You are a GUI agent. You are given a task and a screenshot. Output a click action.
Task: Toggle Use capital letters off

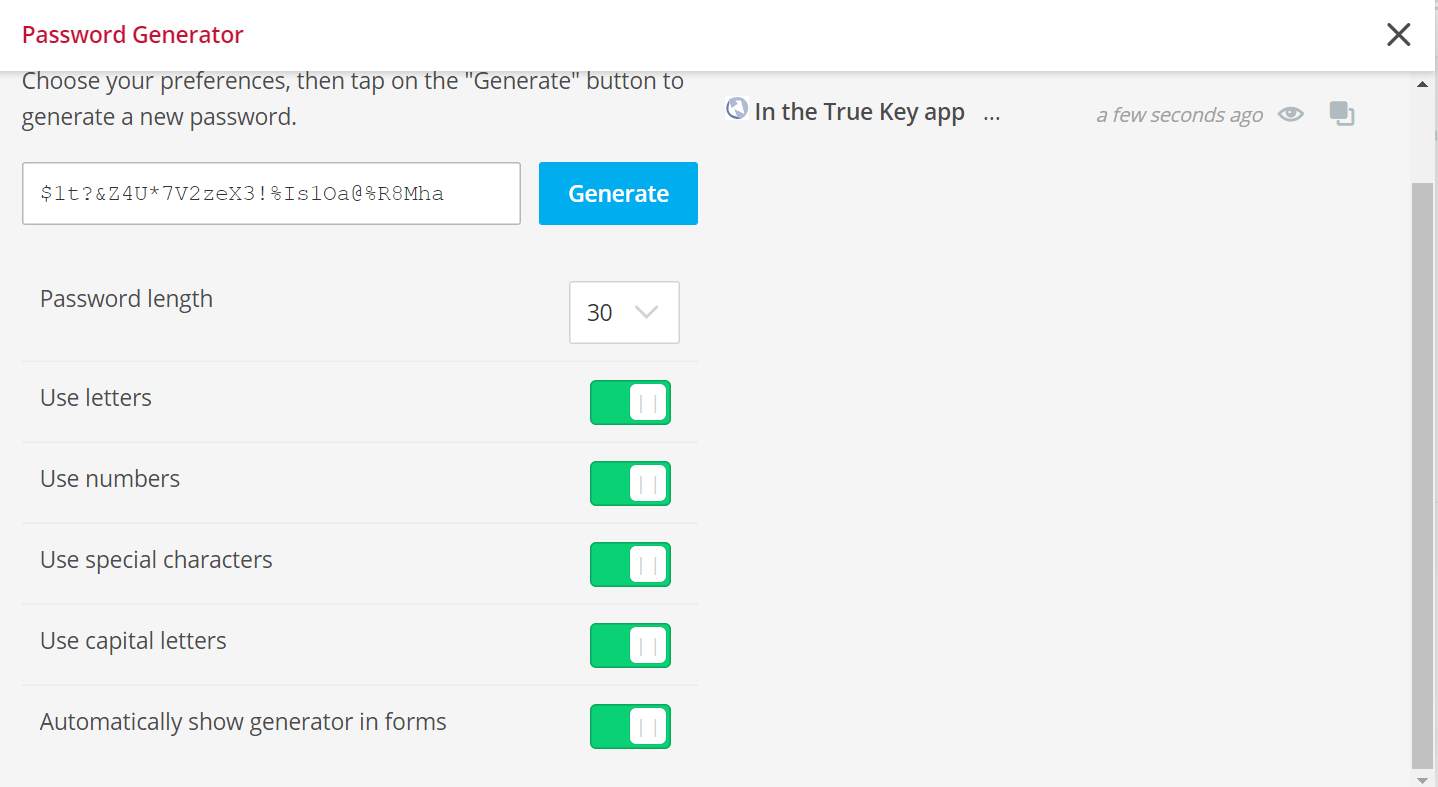(x=630, y=645)
